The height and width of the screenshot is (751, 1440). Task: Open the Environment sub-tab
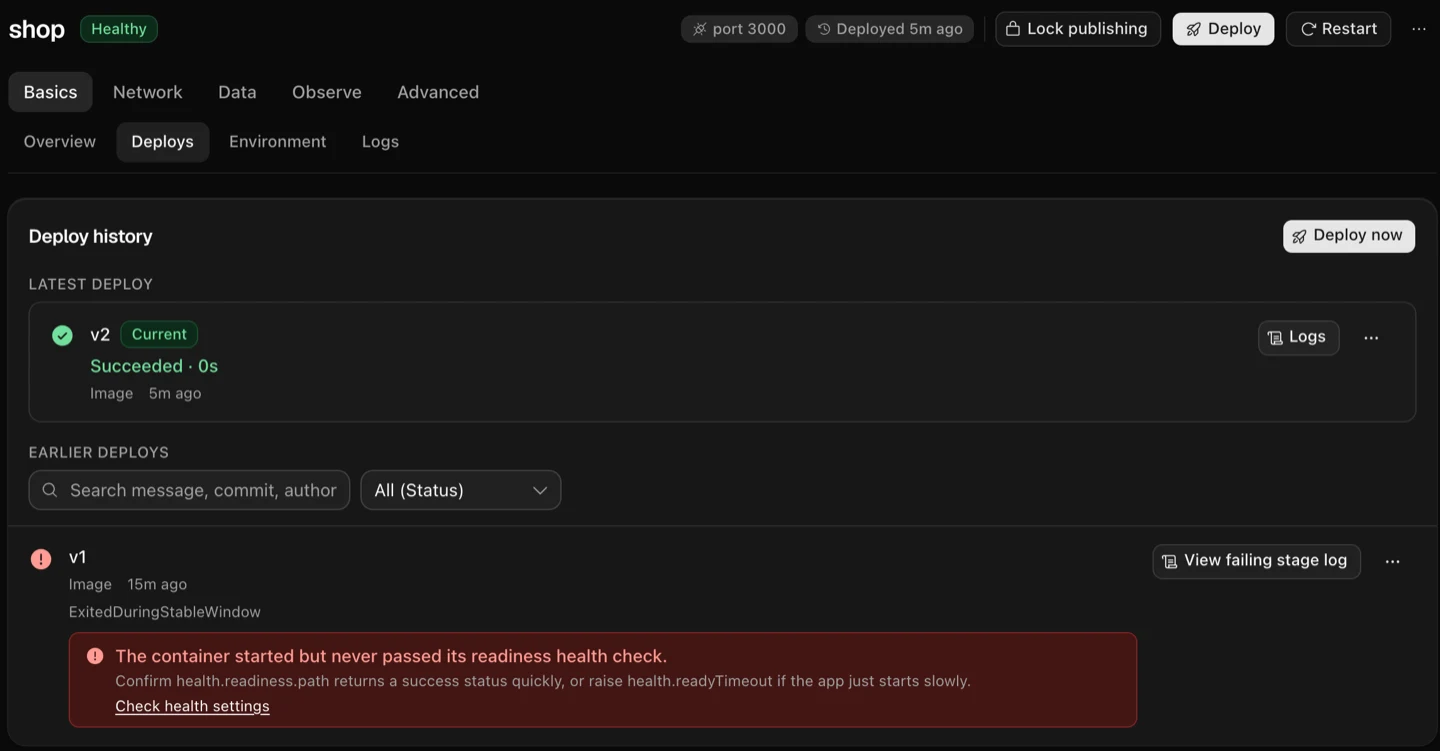[x=278, y=142]
